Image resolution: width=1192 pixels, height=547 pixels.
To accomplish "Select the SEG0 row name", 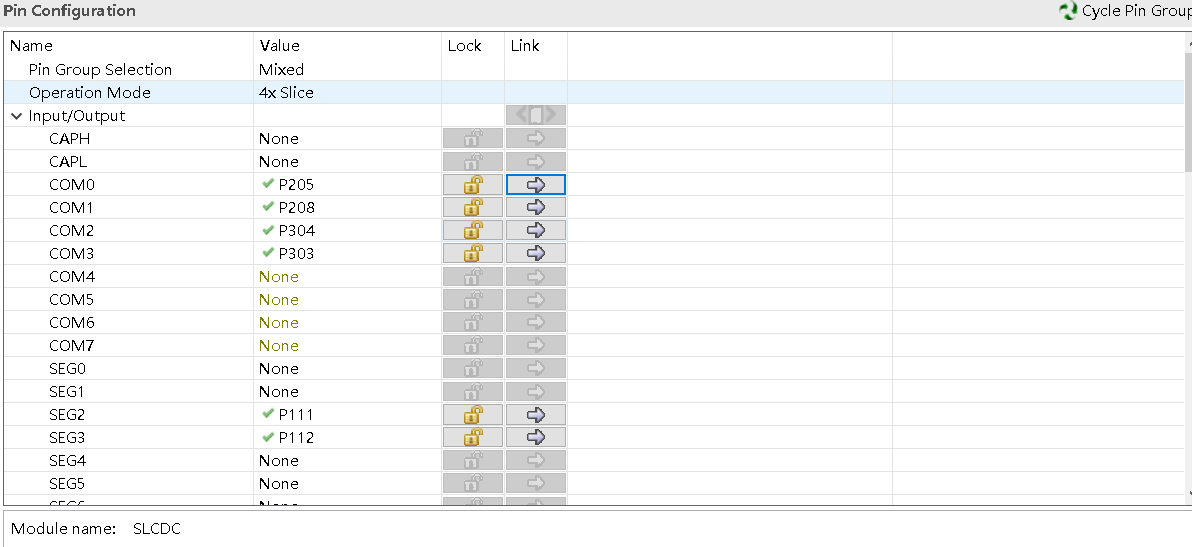I will (x=68, y=368).
